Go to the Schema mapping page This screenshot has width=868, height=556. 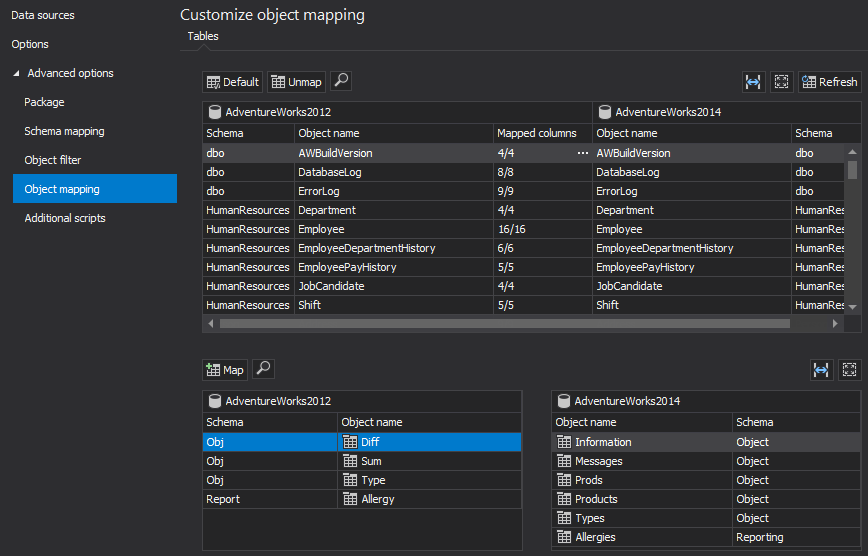[x=64, y=131]
